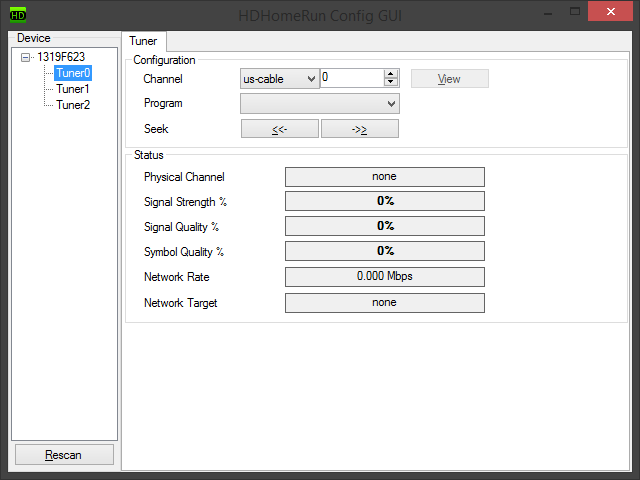The image size is (640, 480).
Task: Seek forward with the ->> button
Action: (360, 129)
